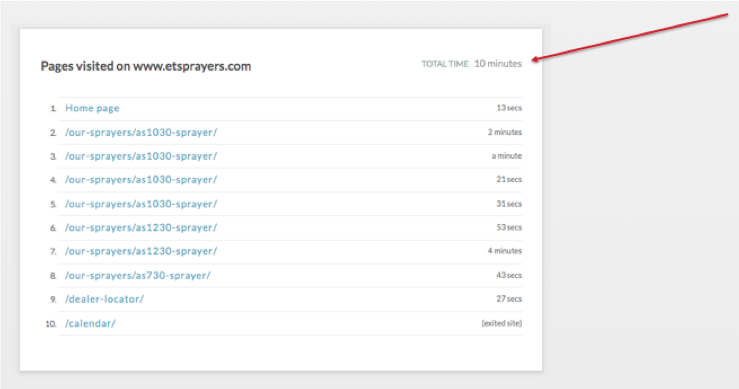The width and height of the screenshot is (739, 389).
Task: Select the '(exited site)' calendar note
Action: pyautogui.click(x=501, y=323)
